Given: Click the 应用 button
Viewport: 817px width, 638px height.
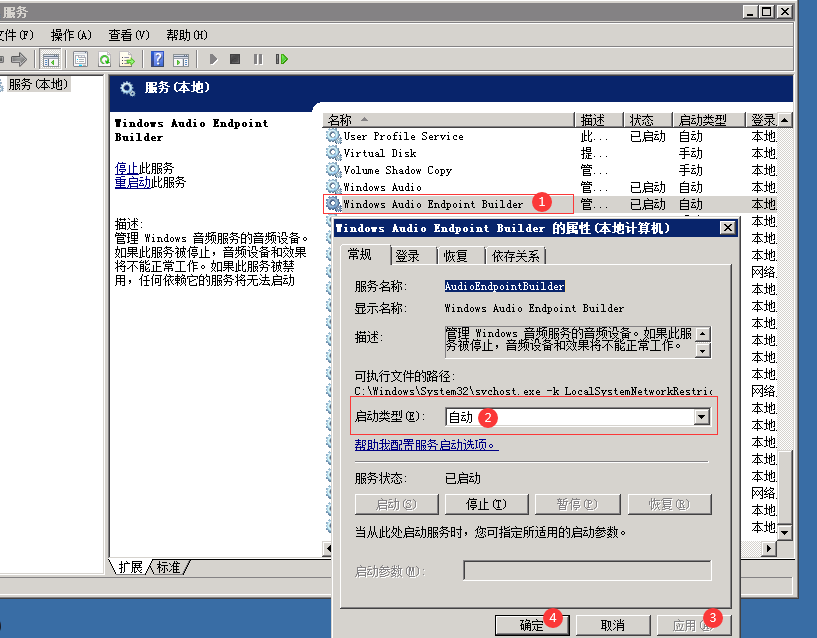Looking at the screenshot, I should pyautogui.click(x=694, y=625).
